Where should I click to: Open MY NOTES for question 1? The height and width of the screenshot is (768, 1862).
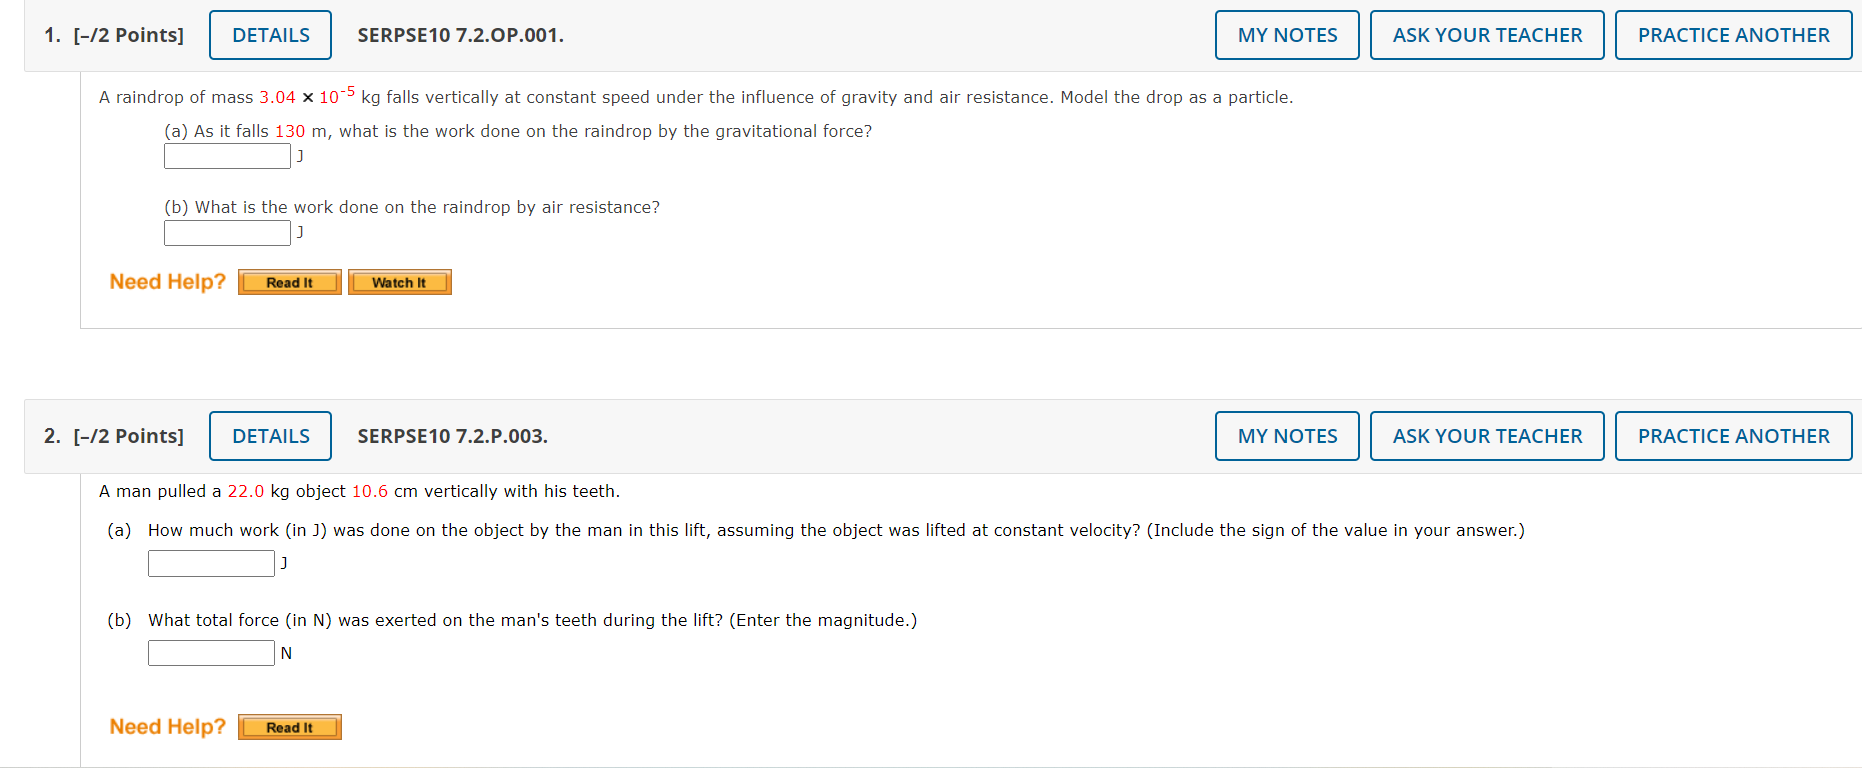coord(1287,34)
